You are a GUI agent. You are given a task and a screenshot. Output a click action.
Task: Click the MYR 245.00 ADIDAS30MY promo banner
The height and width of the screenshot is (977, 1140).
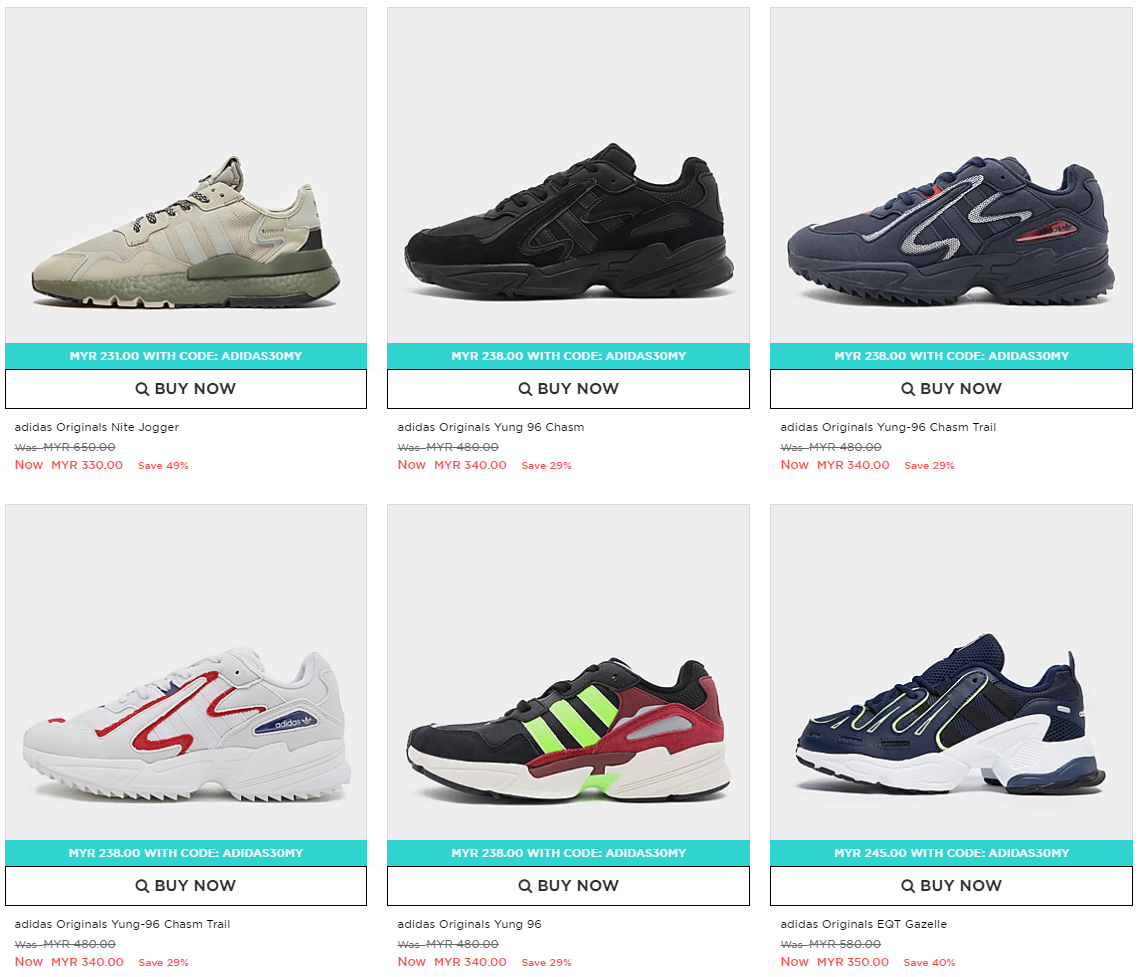click(951, 853)
